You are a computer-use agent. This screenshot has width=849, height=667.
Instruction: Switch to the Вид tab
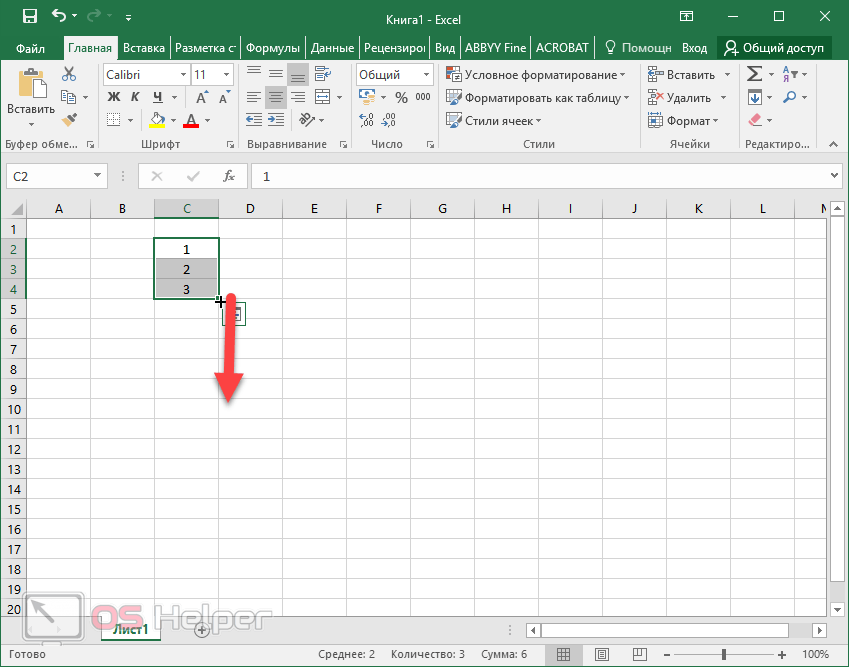click(x=445, y=48)
